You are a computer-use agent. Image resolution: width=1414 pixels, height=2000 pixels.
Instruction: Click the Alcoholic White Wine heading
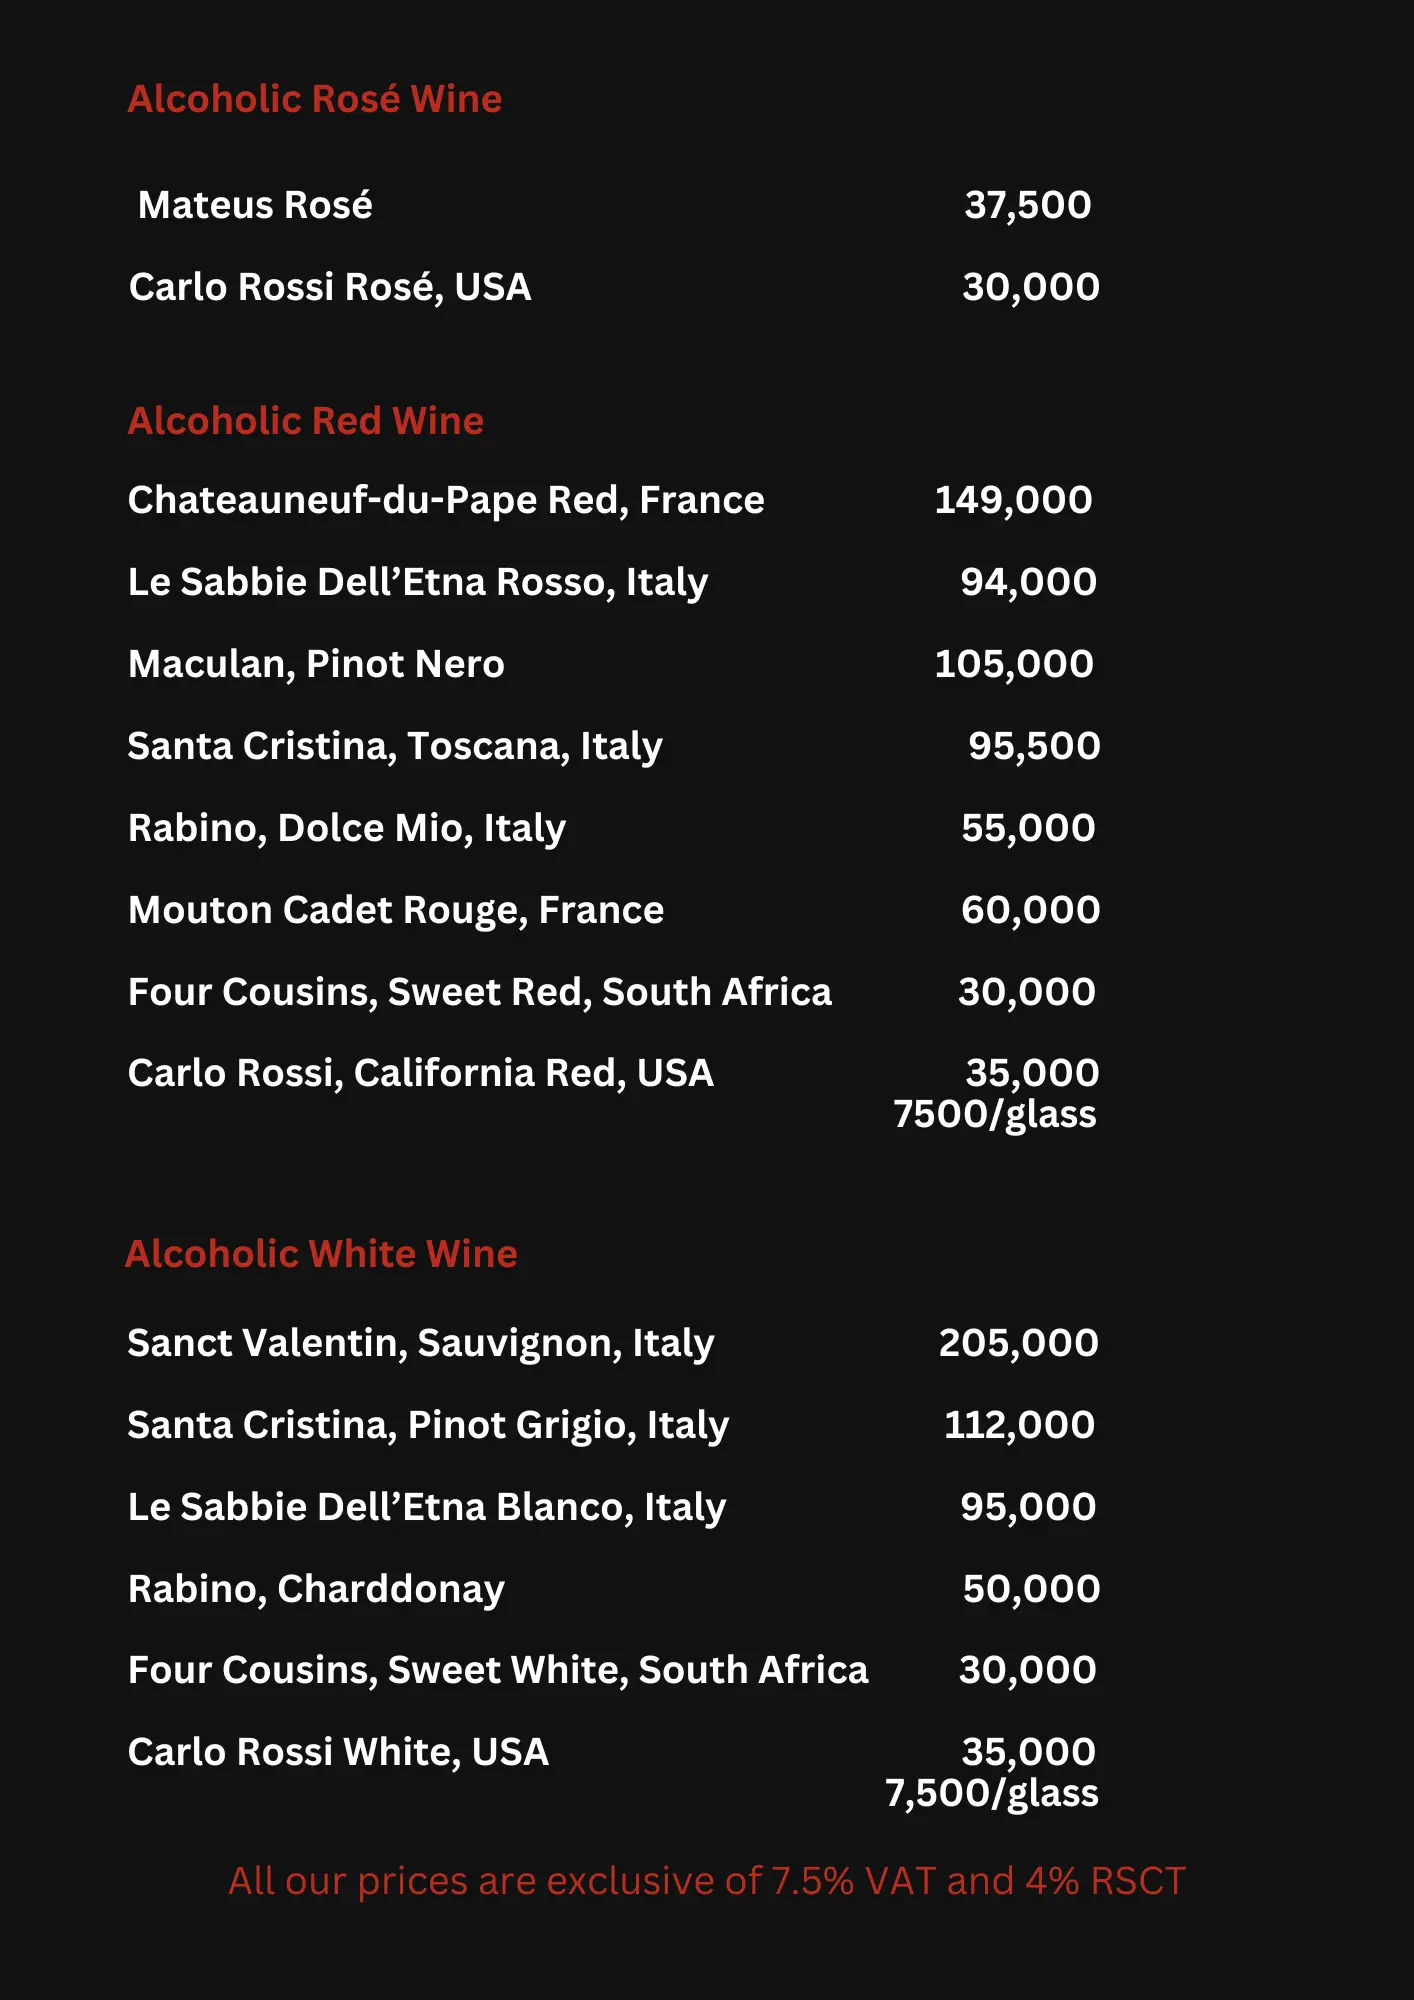[321, 1254]
